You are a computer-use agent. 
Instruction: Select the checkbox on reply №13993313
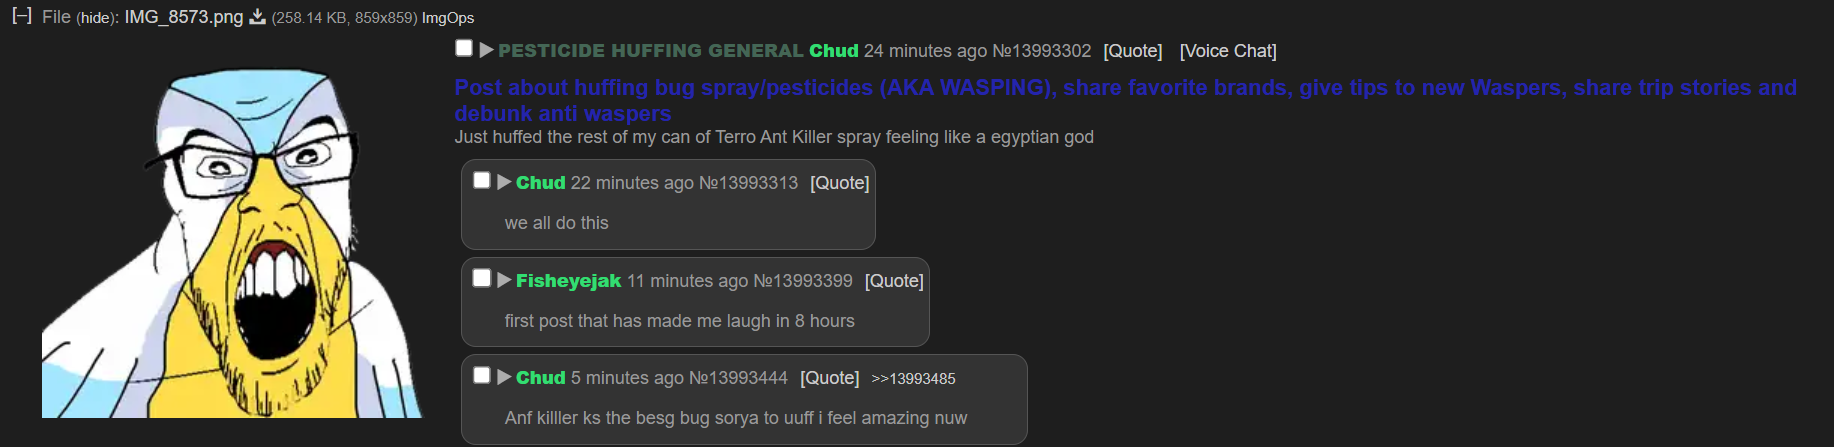coord(482,180)
